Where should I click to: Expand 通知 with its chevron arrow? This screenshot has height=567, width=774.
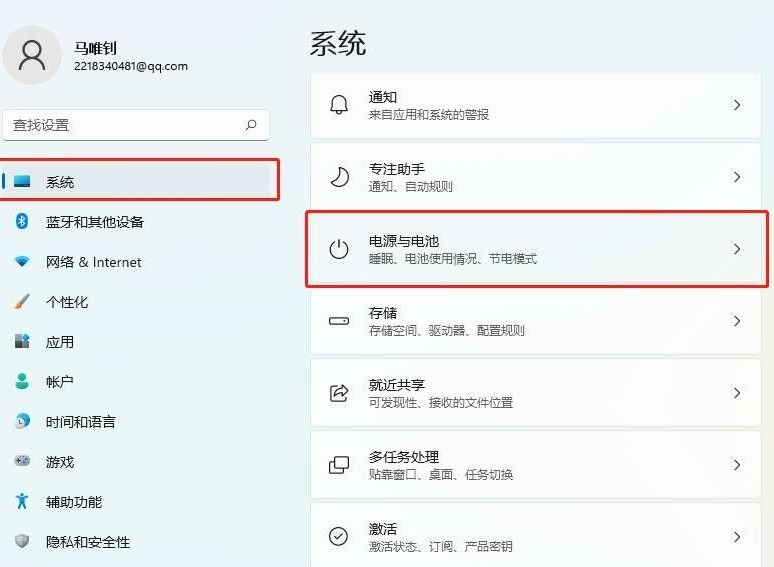(737, 105)
